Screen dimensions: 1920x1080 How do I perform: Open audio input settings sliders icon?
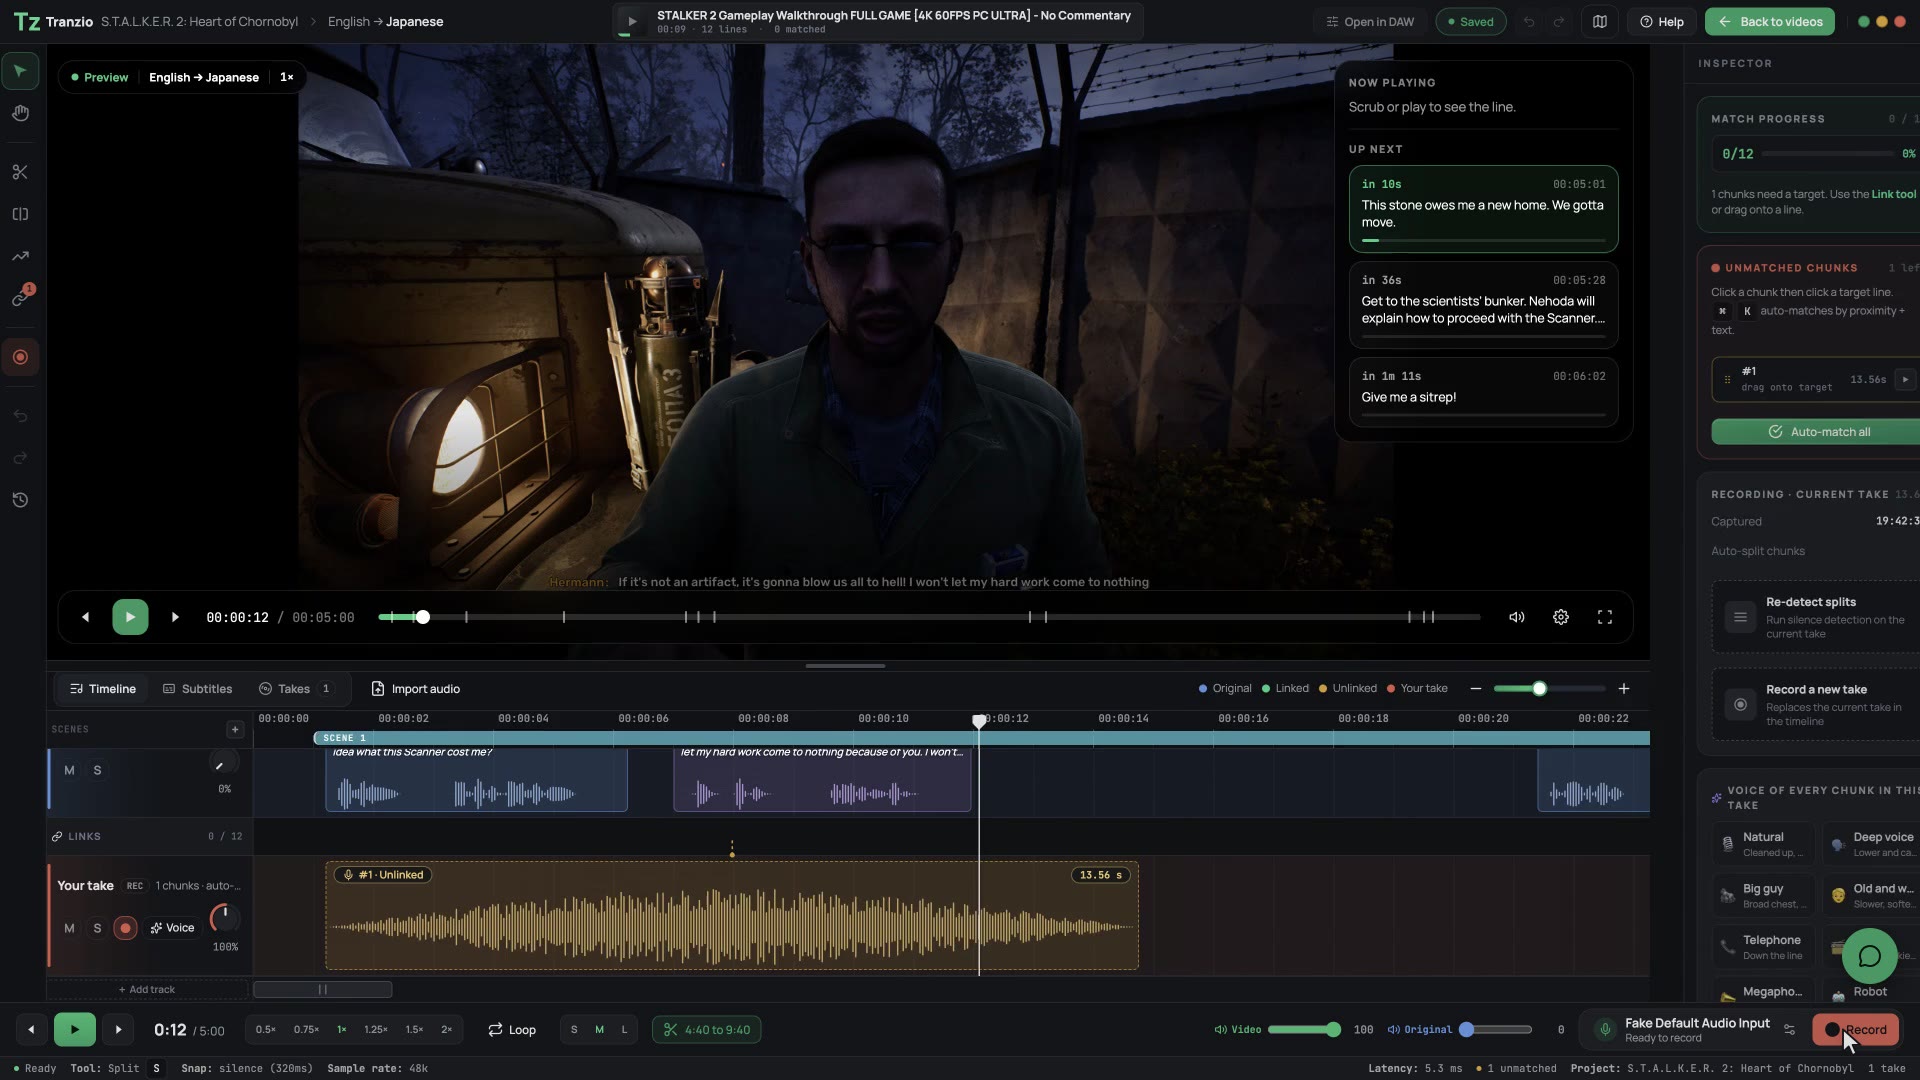pyautogui.click(x=1789, y=1030)
